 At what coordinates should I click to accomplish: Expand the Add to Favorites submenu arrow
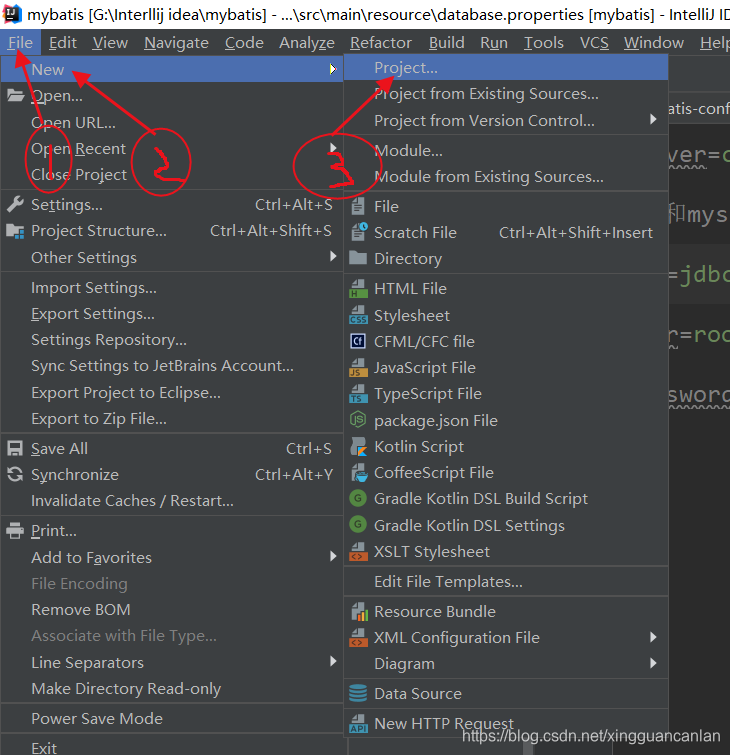333,557
